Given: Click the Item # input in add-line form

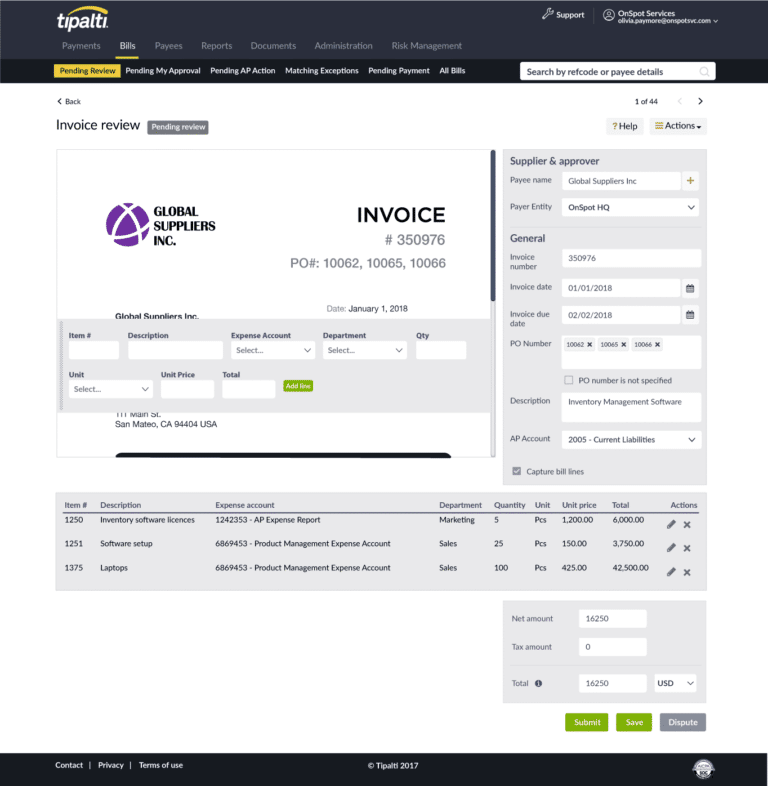Looking at the screenshot, I should (x=94, y=350).
